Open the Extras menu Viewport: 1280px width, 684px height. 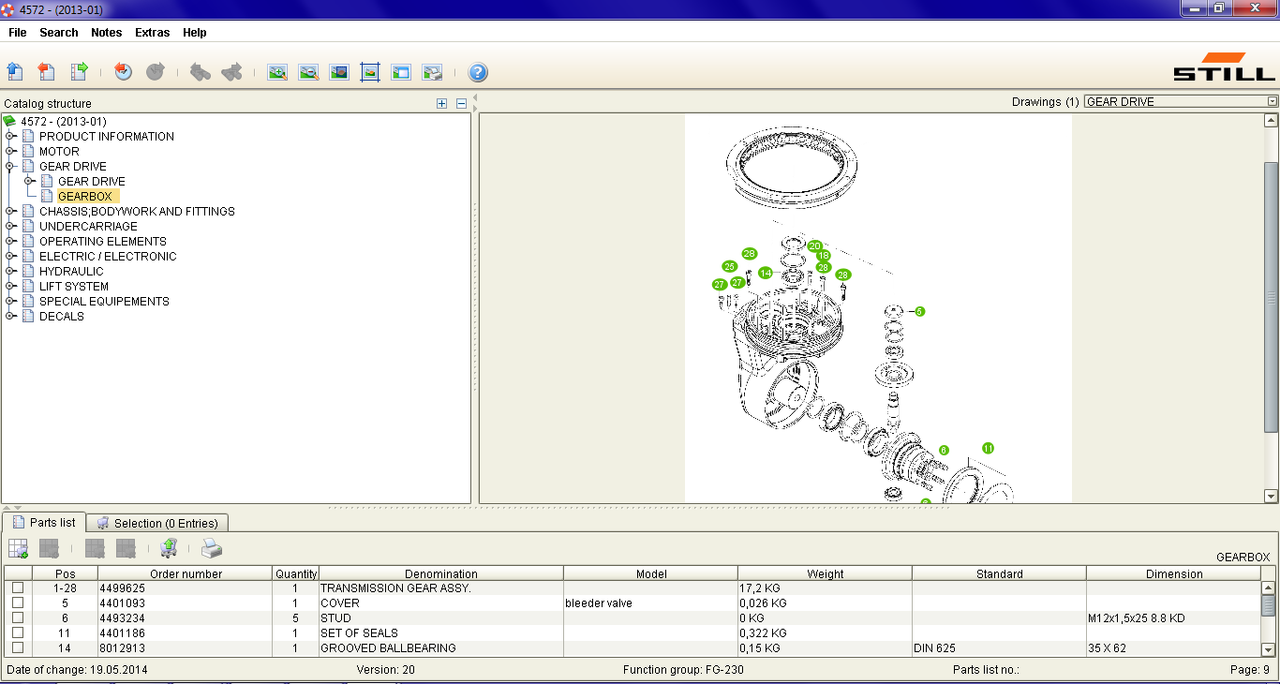tap(152, 32)
